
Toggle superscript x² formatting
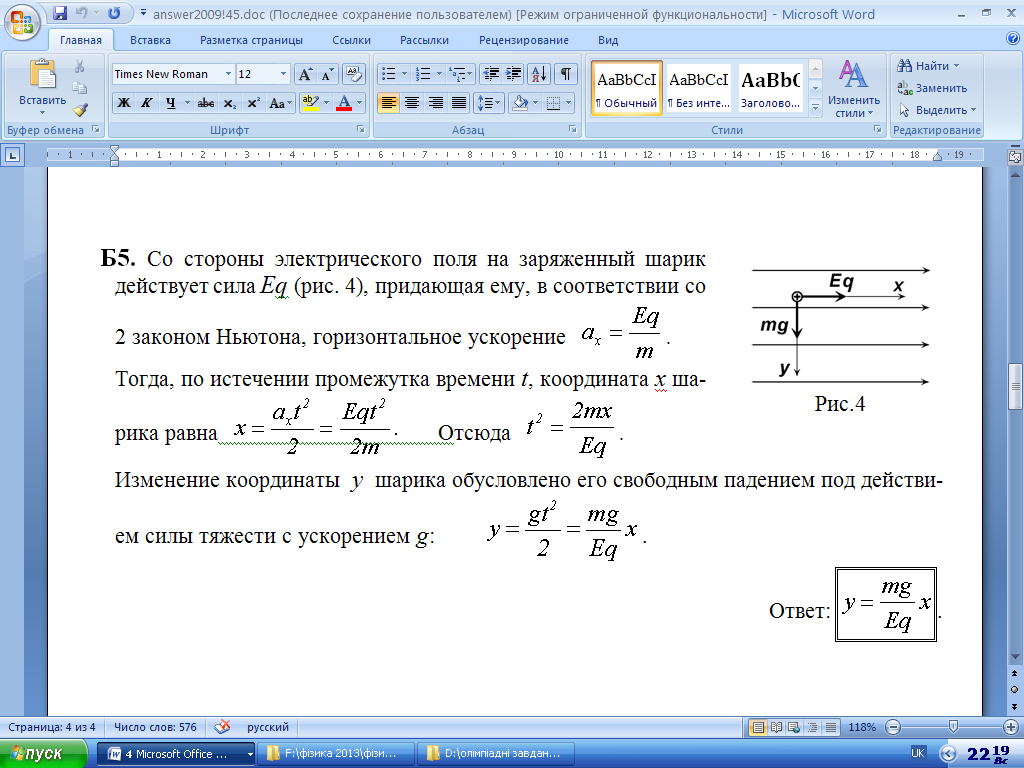pos(253,103)
